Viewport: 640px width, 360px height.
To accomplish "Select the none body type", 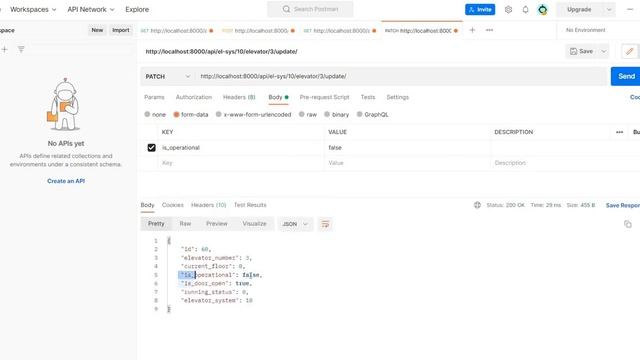I will (147, 114).
